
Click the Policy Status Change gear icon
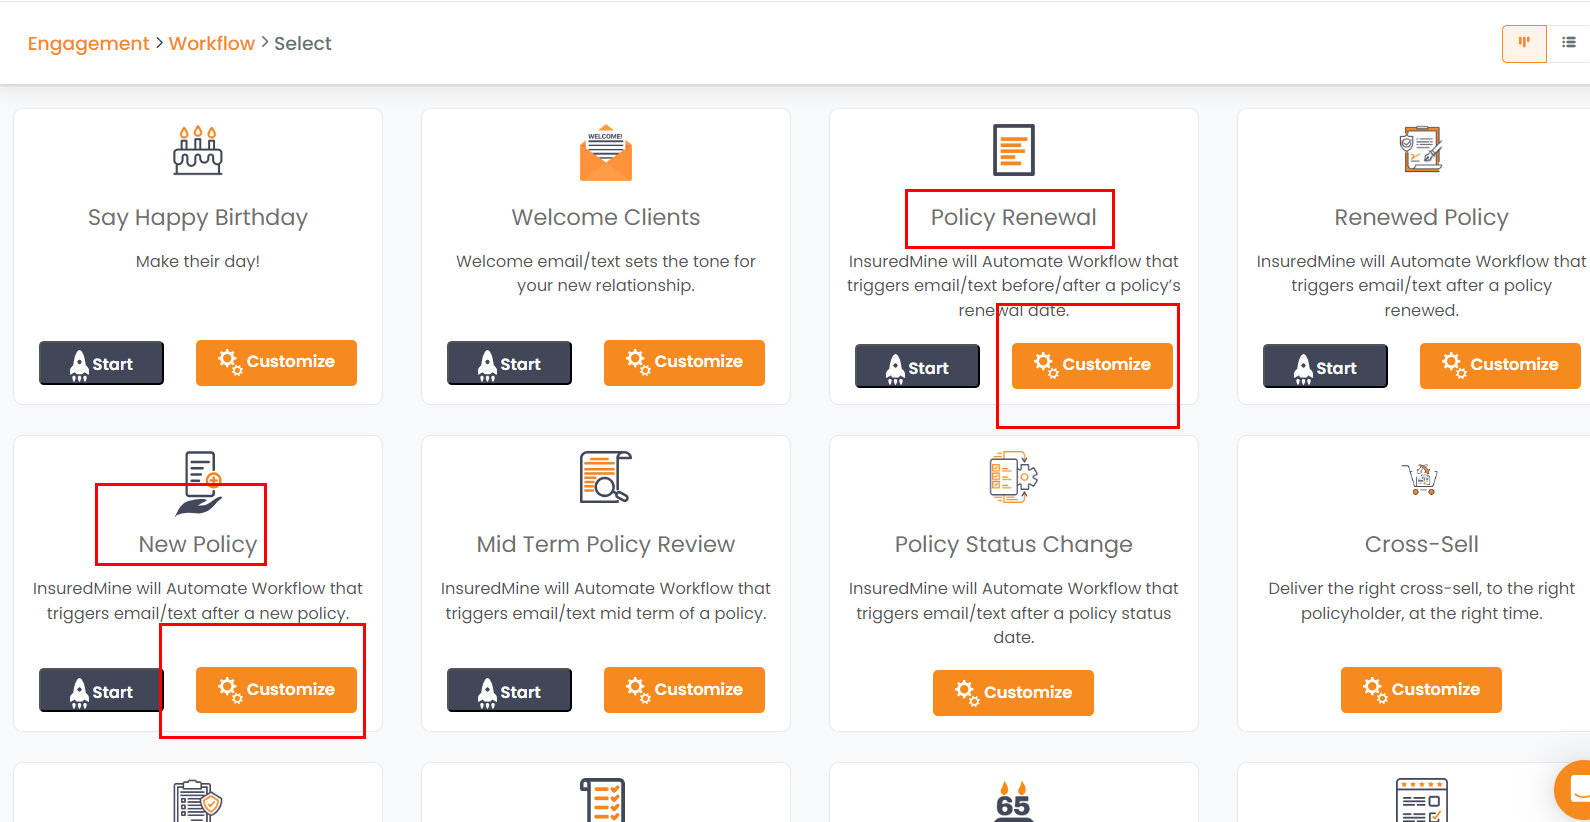click(x=1014, y=477)
